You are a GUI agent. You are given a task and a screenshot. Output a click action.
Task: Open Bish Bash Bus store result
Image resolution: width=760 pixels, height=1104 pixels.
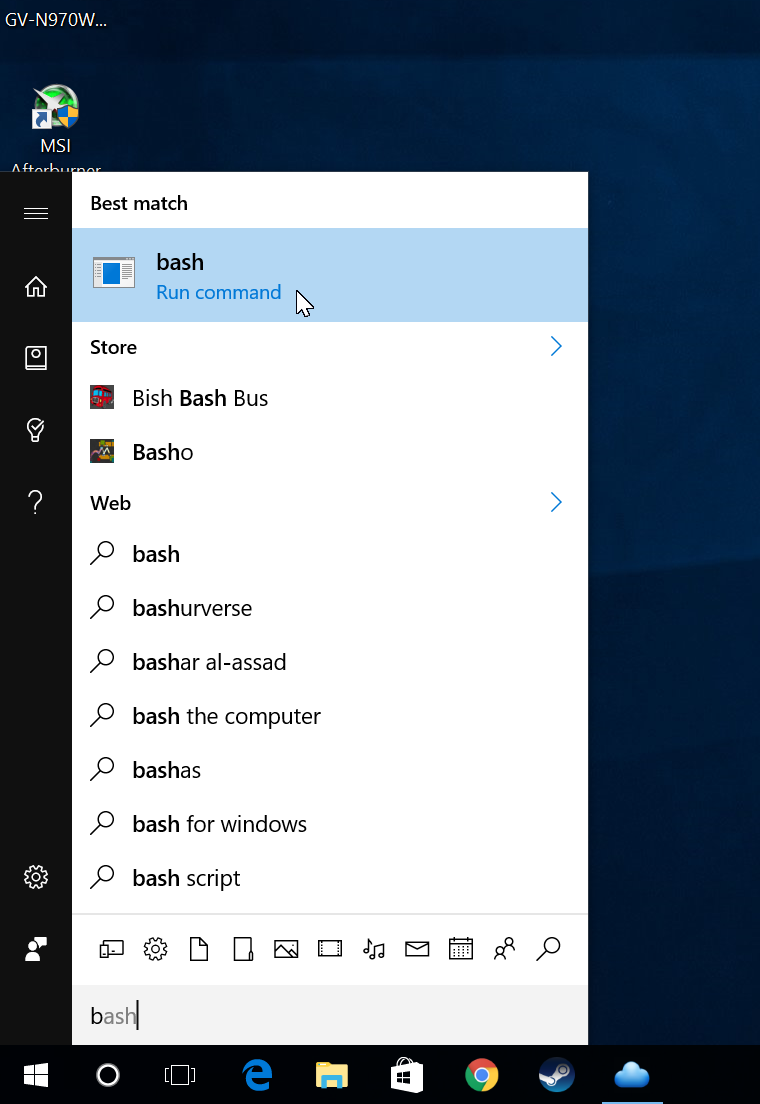click(330, 399)
